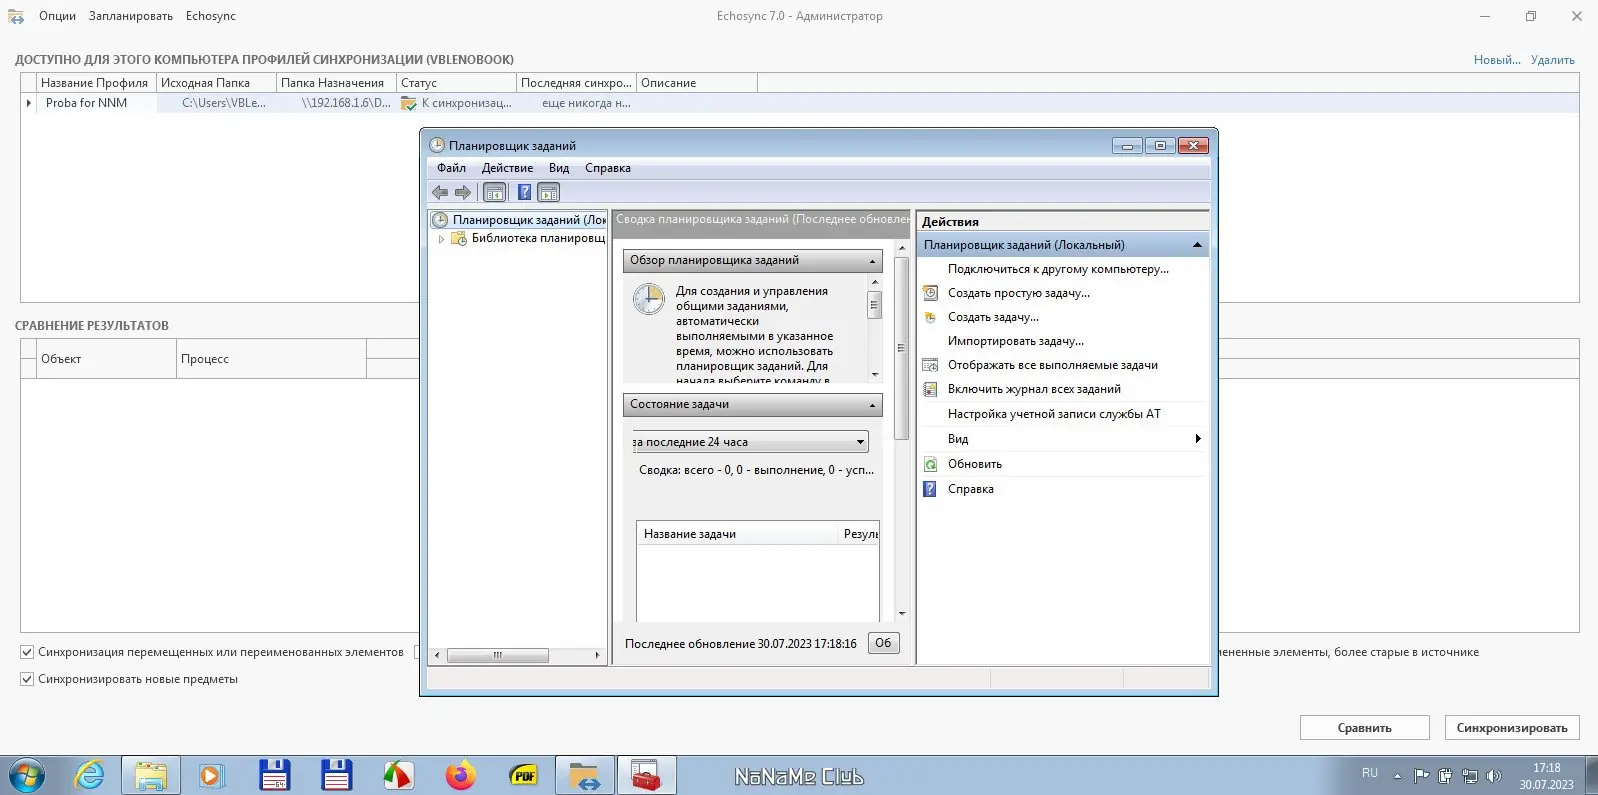
Task: Open help via the blue question-mark toolbar icon
Action: click(524, 192)
